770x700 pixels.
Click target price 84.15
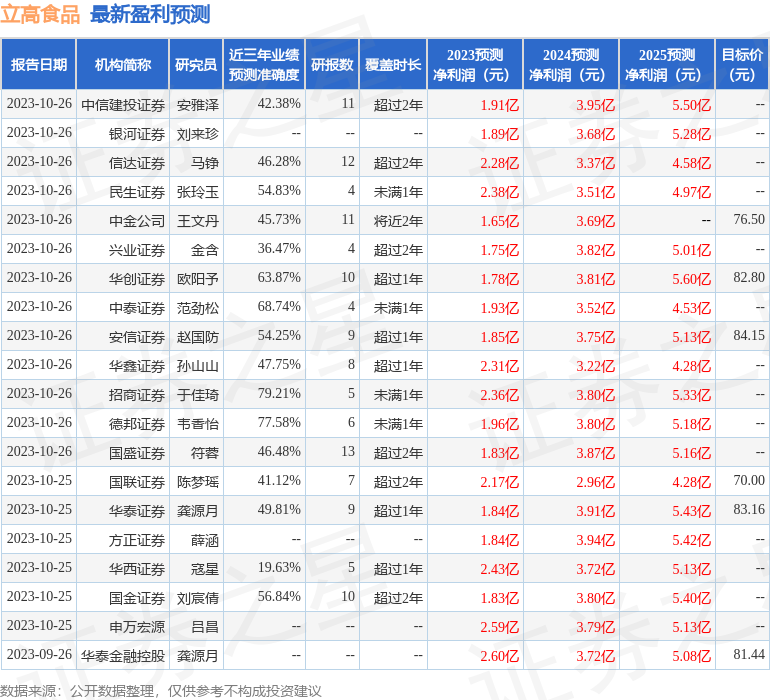749,336
